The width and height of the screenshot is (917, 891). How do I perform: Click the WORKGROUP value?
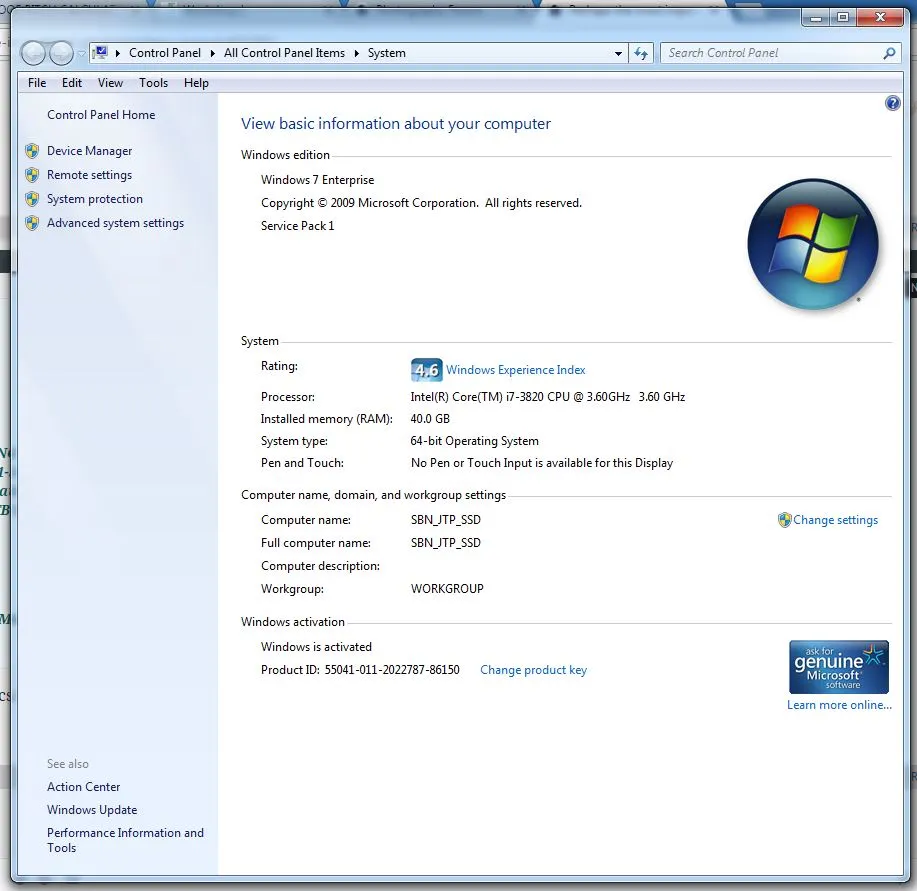447,589
